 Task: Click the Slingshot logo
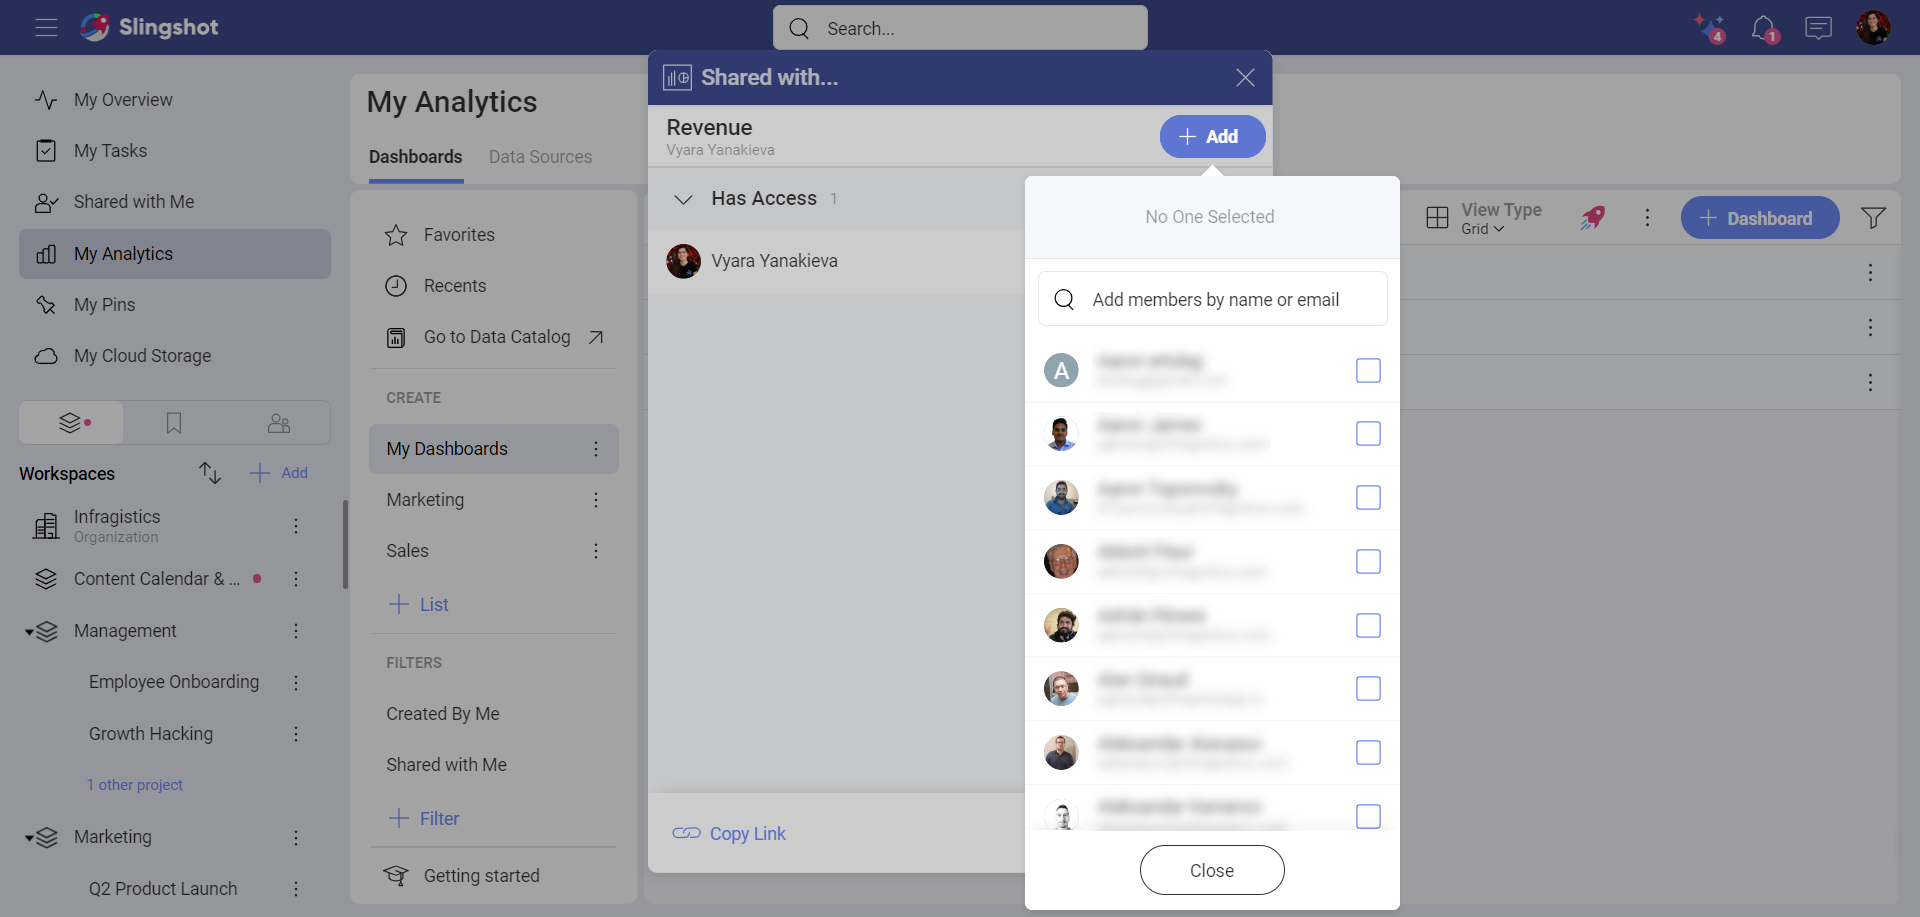150,27
